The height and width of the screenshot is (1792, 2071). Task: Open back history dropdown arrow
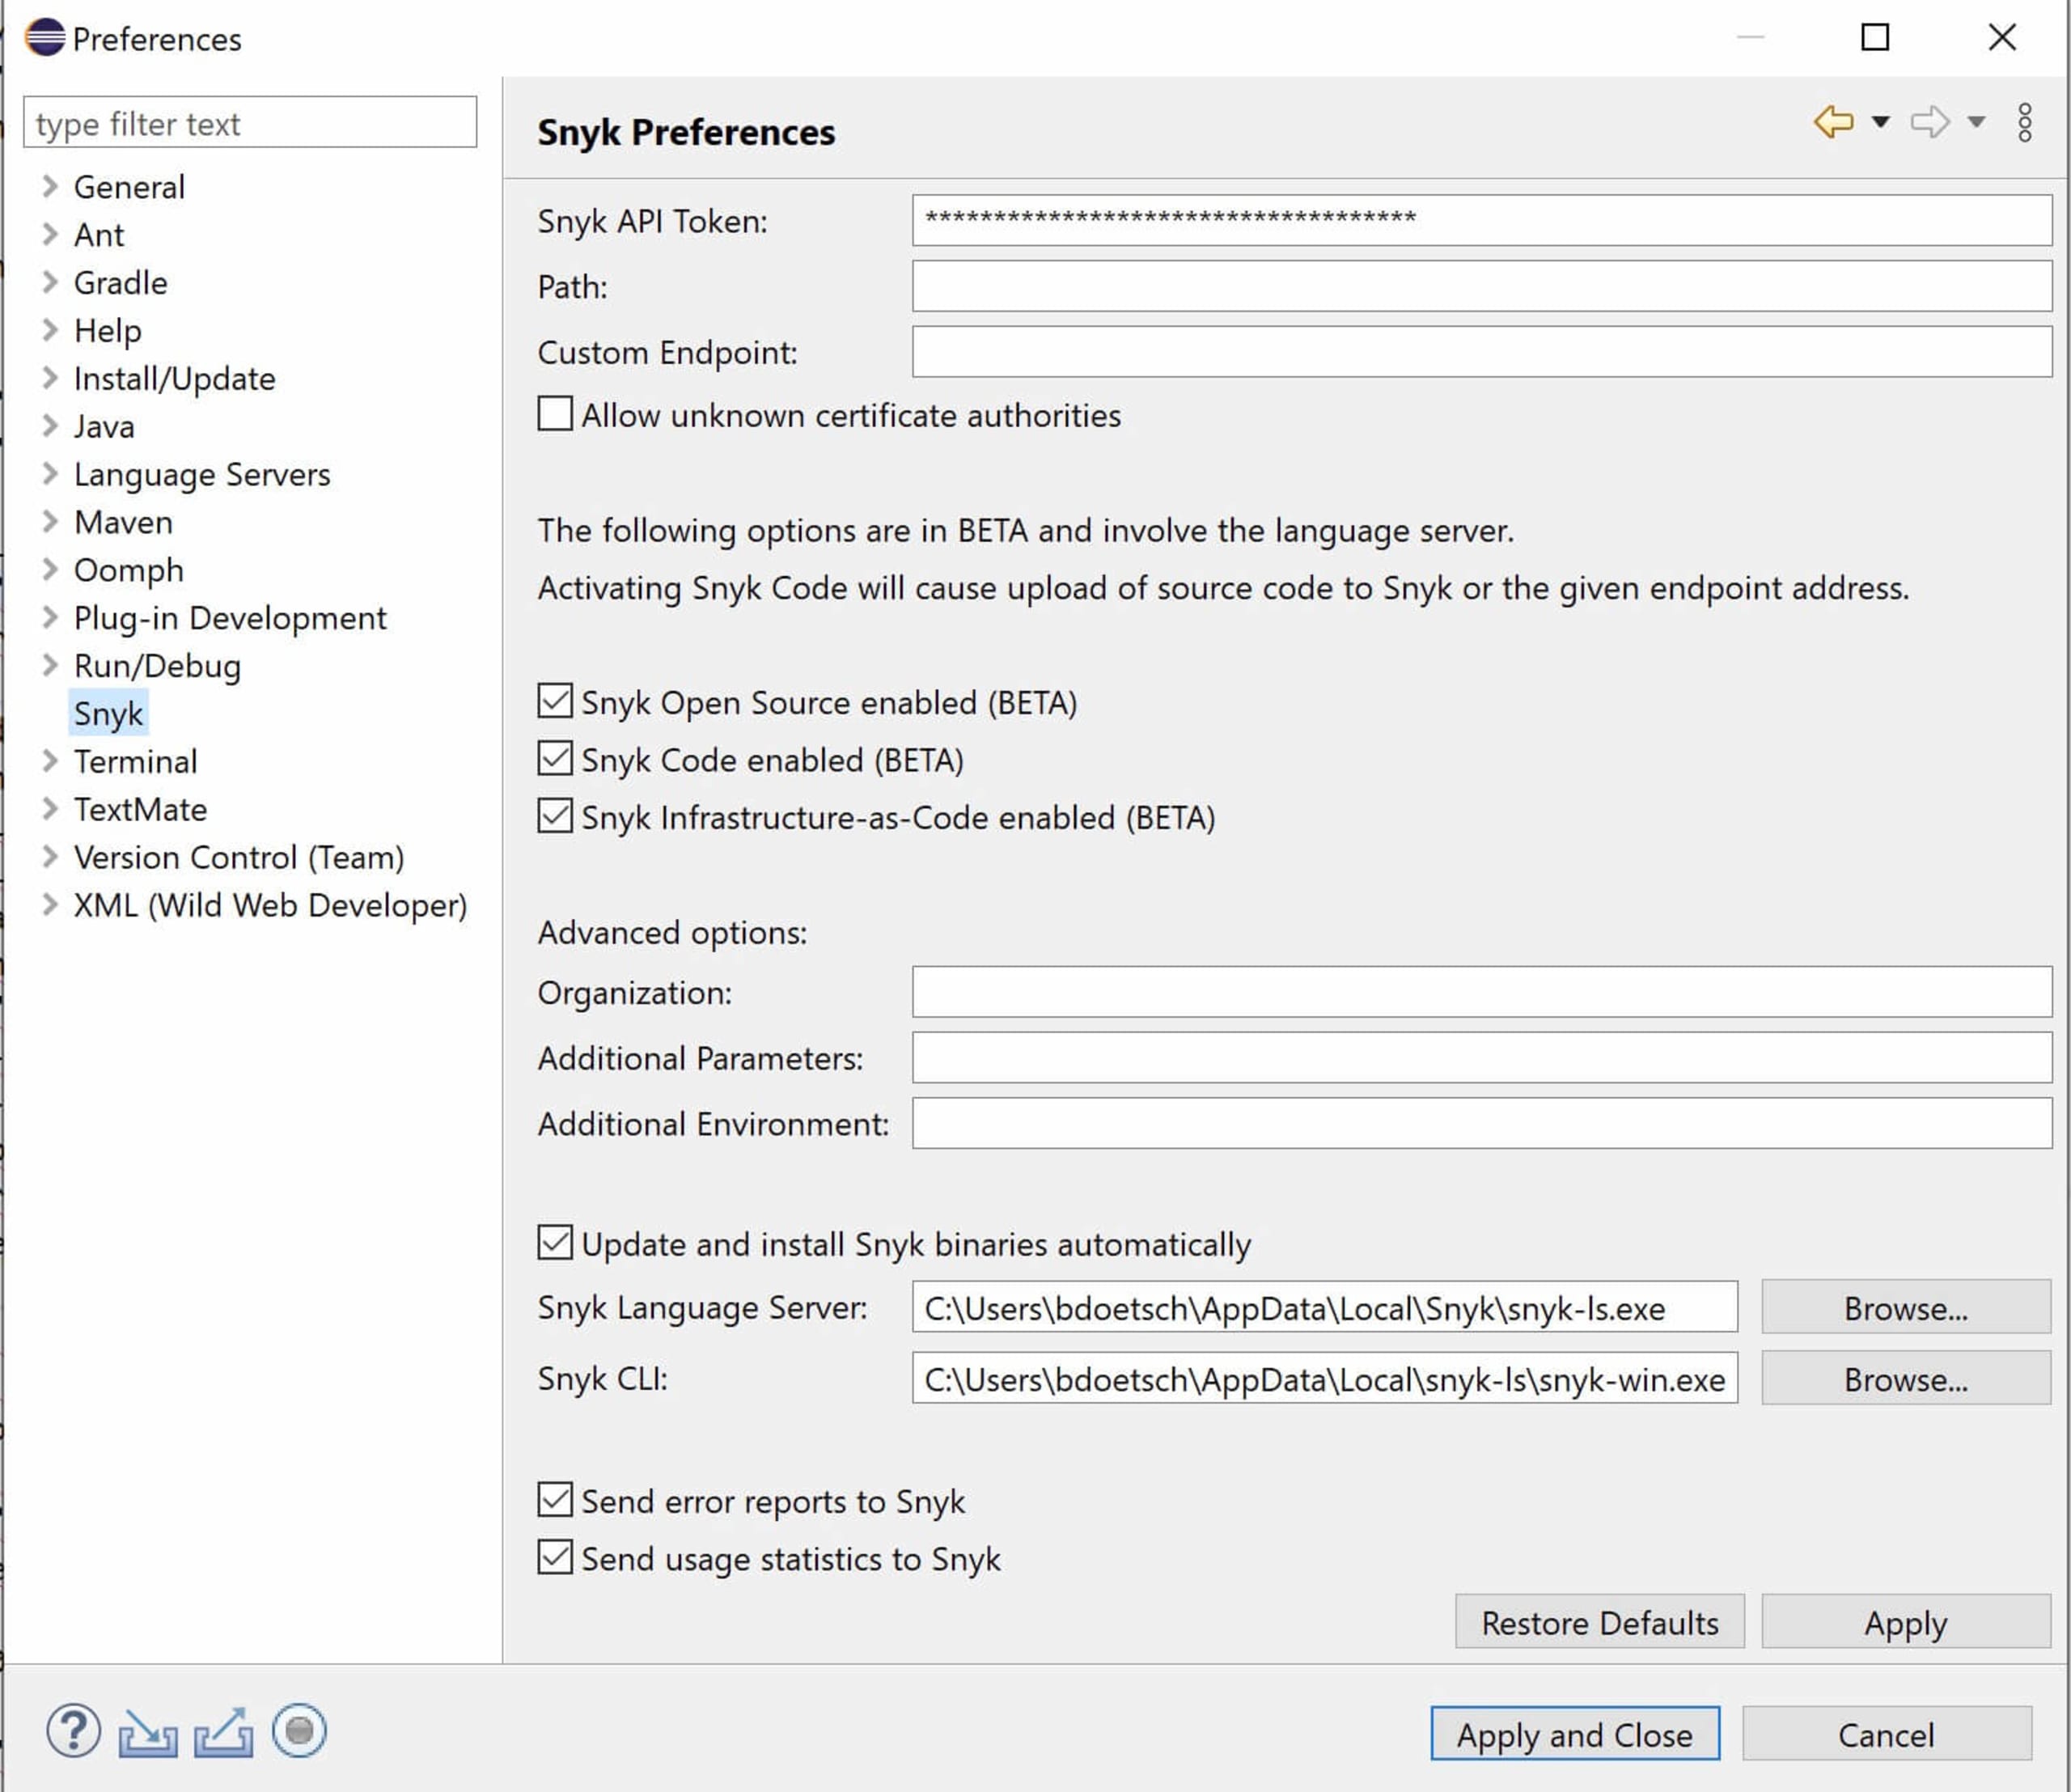pos(1880,122)
